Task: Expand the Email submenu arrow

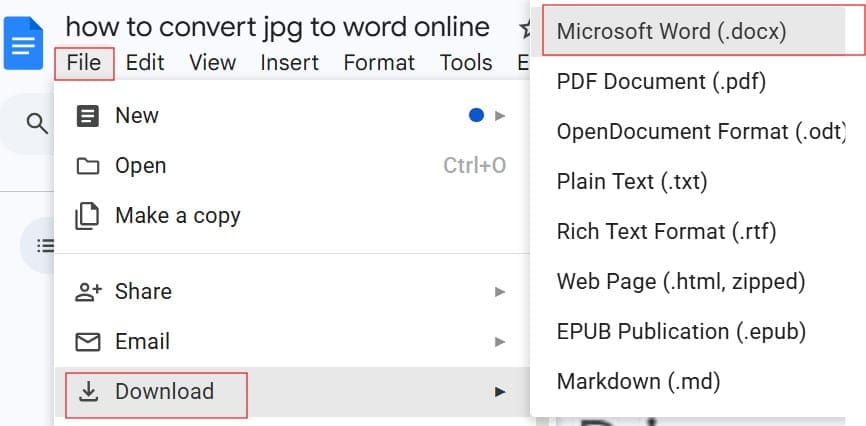Action: click(x=500, y=342)
